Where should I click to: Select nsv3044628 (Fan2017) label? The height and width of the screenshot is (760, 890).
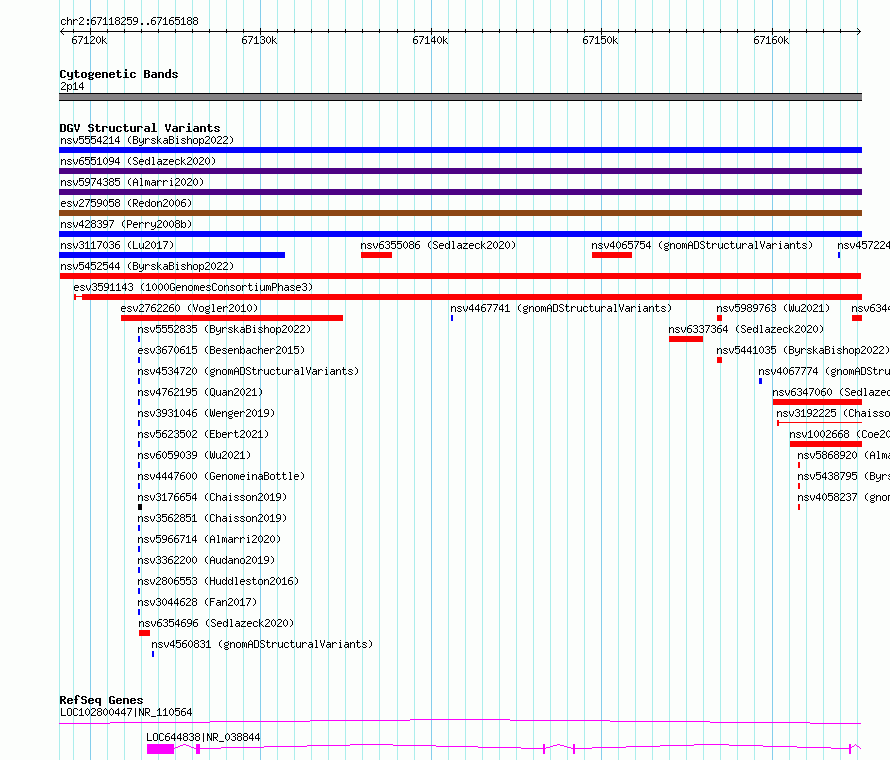[198, 602]
